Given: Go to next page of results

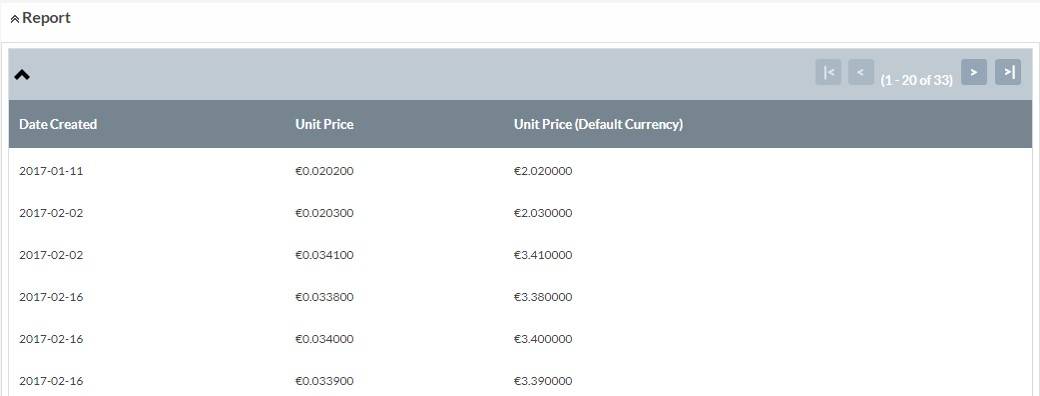Looking at the screenshot, I should pyautogui.click(x=974, y=72).
